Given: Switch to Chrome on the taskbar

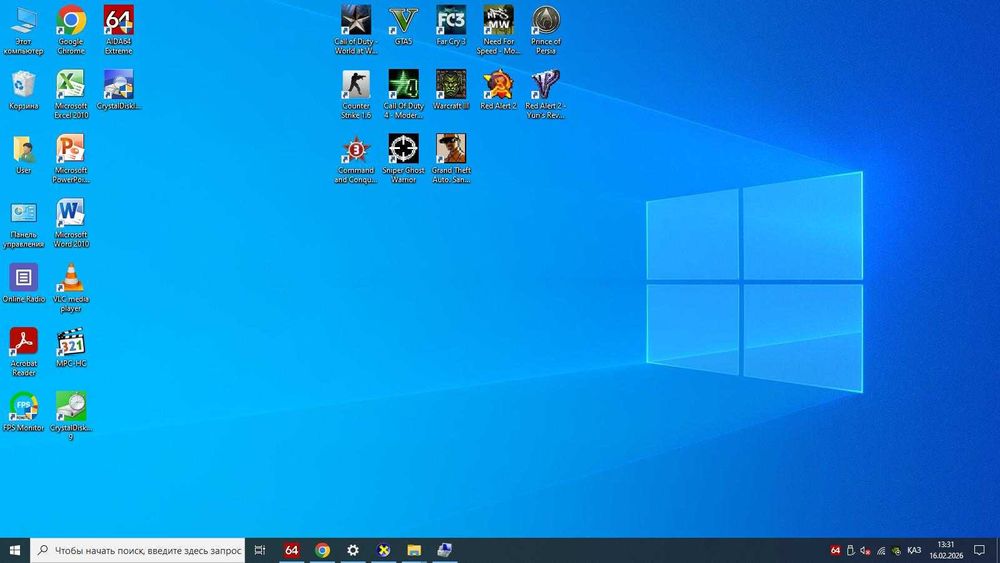Looking at the screenshot, I should [x=322, y=550].
